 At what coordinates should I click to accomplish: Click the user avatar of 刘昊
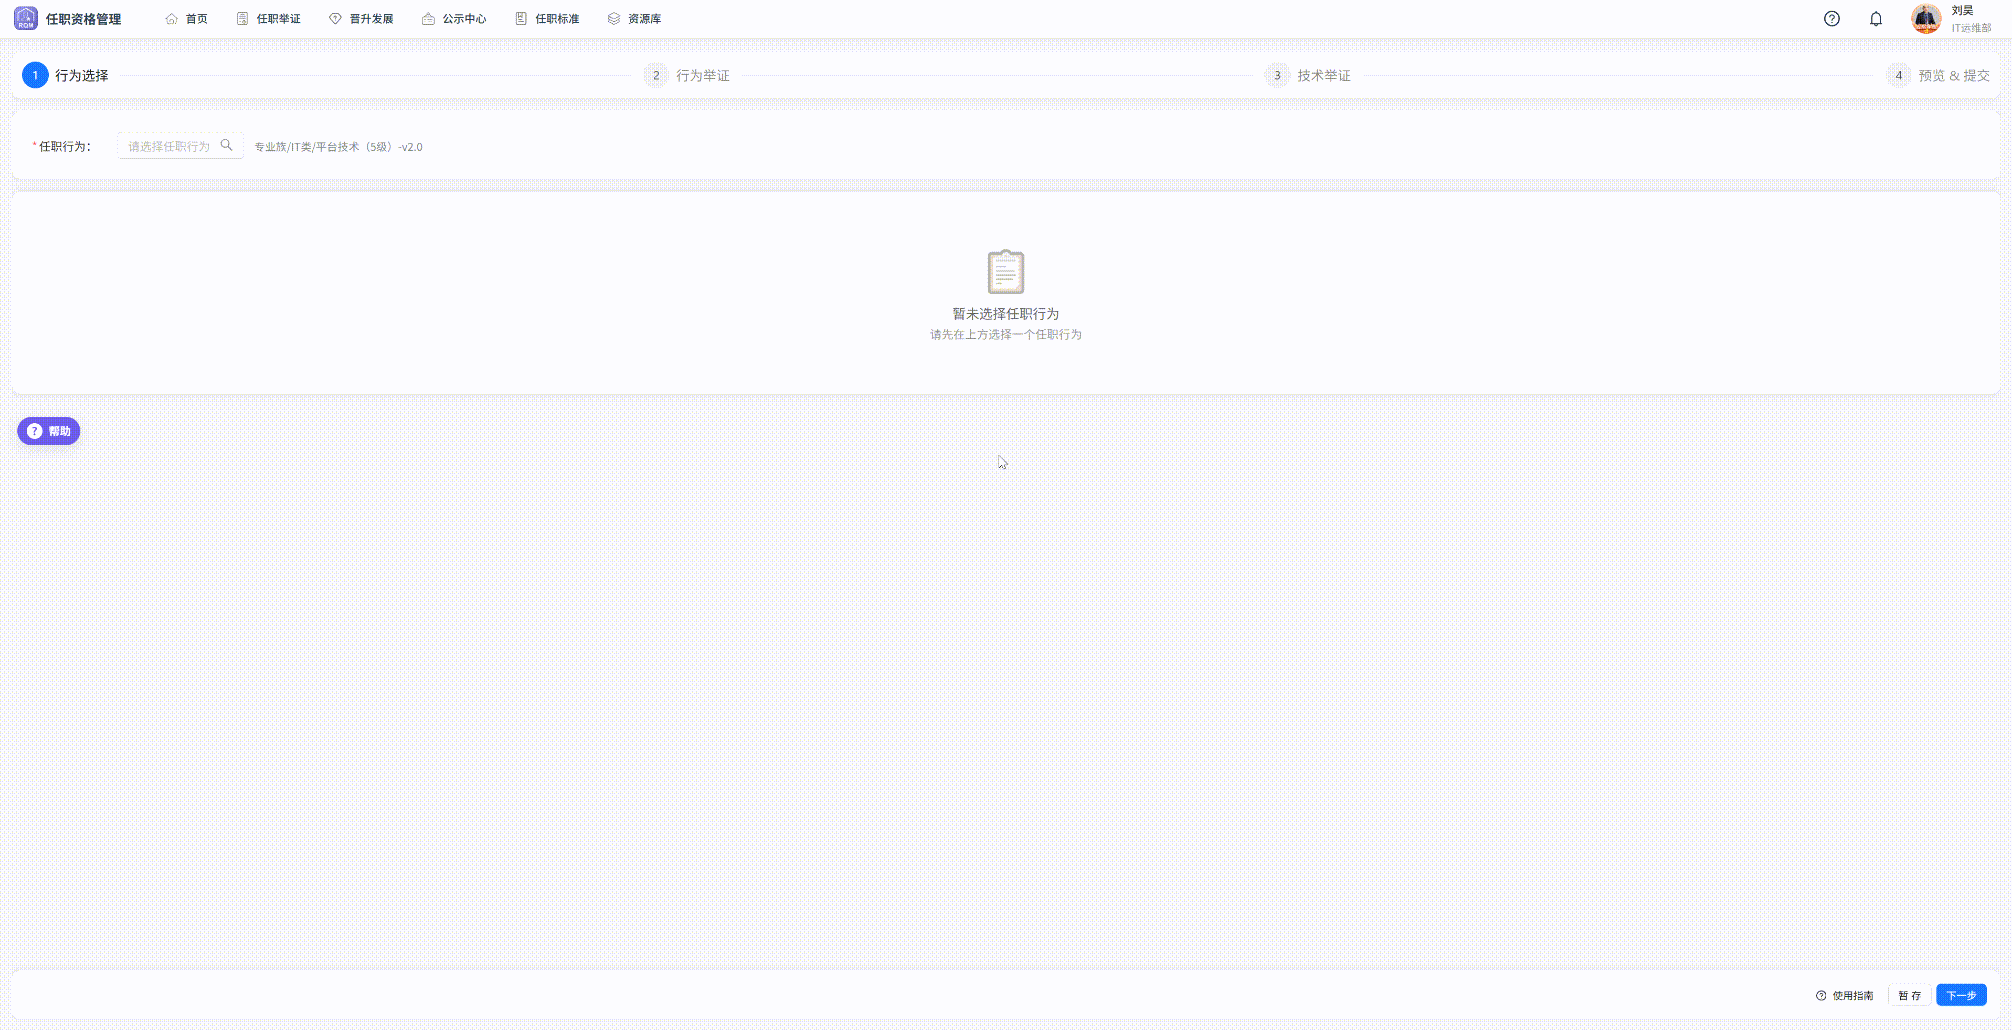click(x=1925, y=19)
